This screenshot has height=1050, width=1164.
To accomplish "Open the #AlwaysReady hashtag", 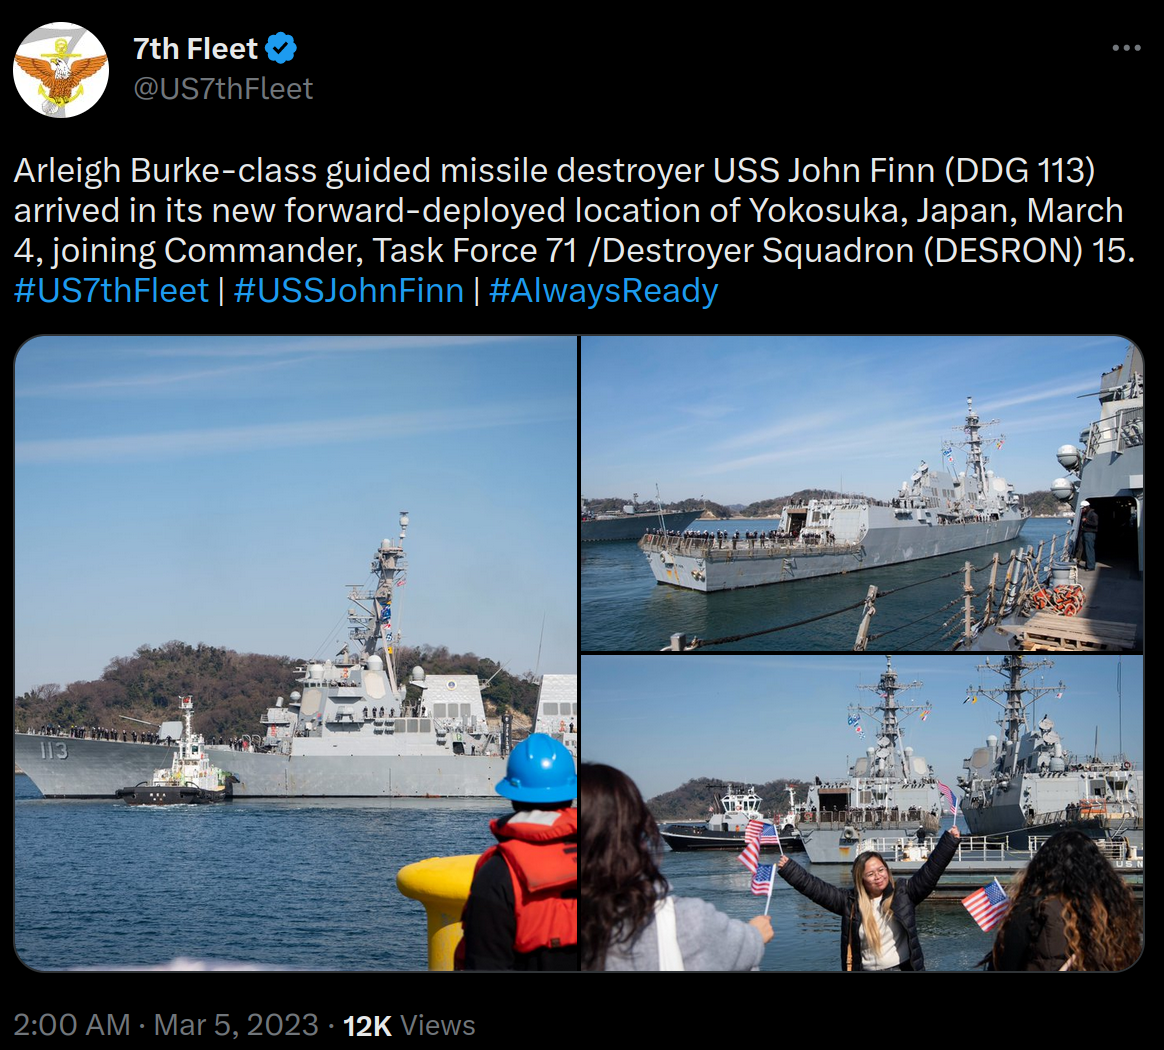I will [604, 290].
